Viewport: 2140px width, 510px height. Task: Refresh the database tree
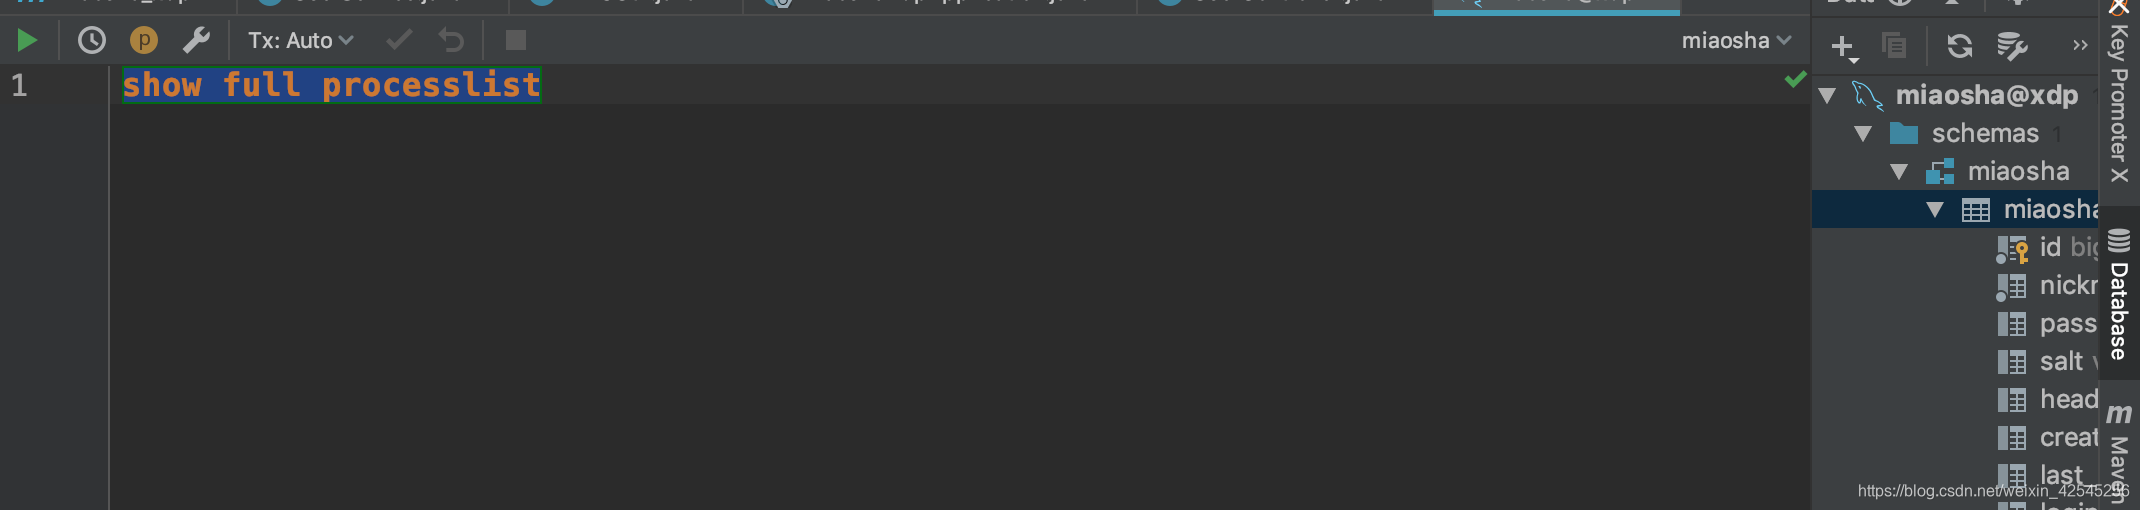coord(1960,46)
